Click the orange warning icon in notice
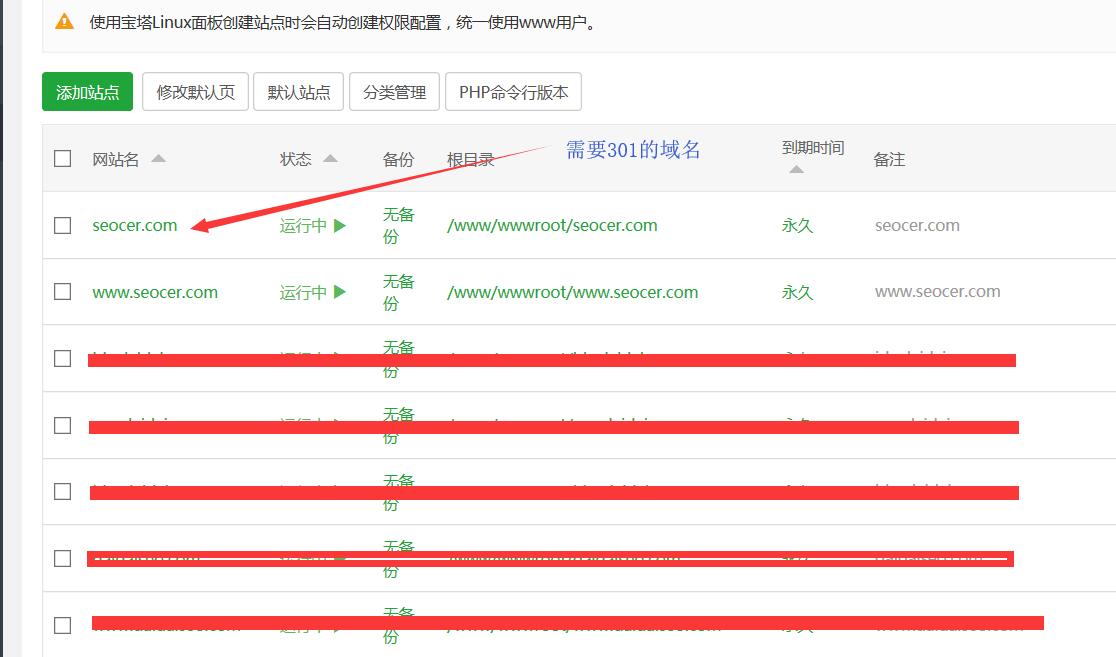Viewport: 1116px width, 657px height. [64, 21]
